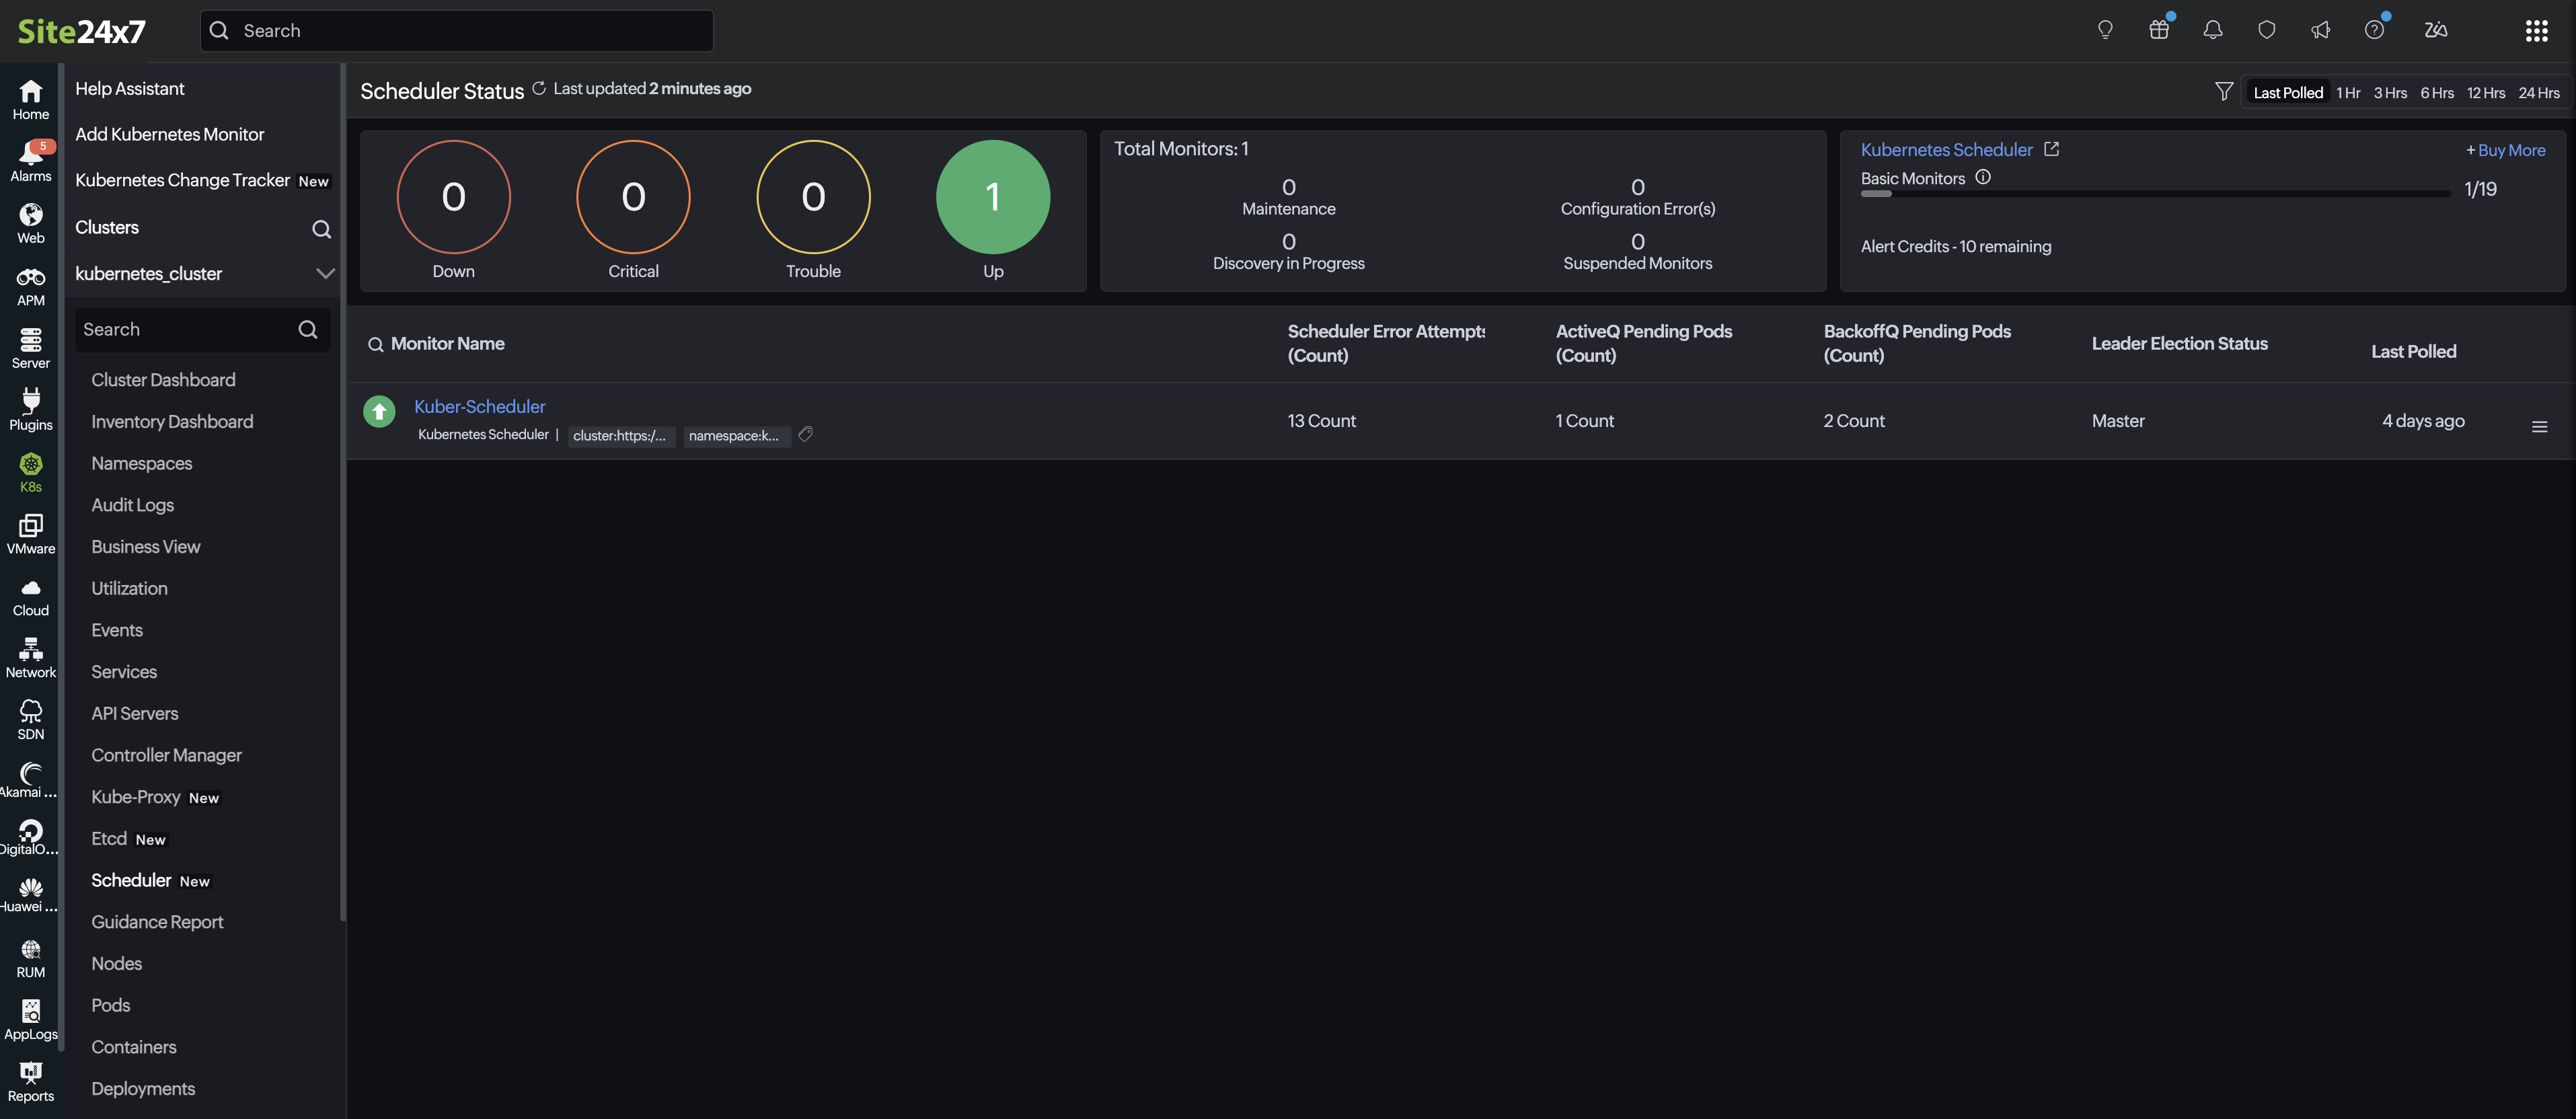Viewport: 2576px width, 1119px height.
Task: Open the gift box what's new icon
Action: 2159,30
